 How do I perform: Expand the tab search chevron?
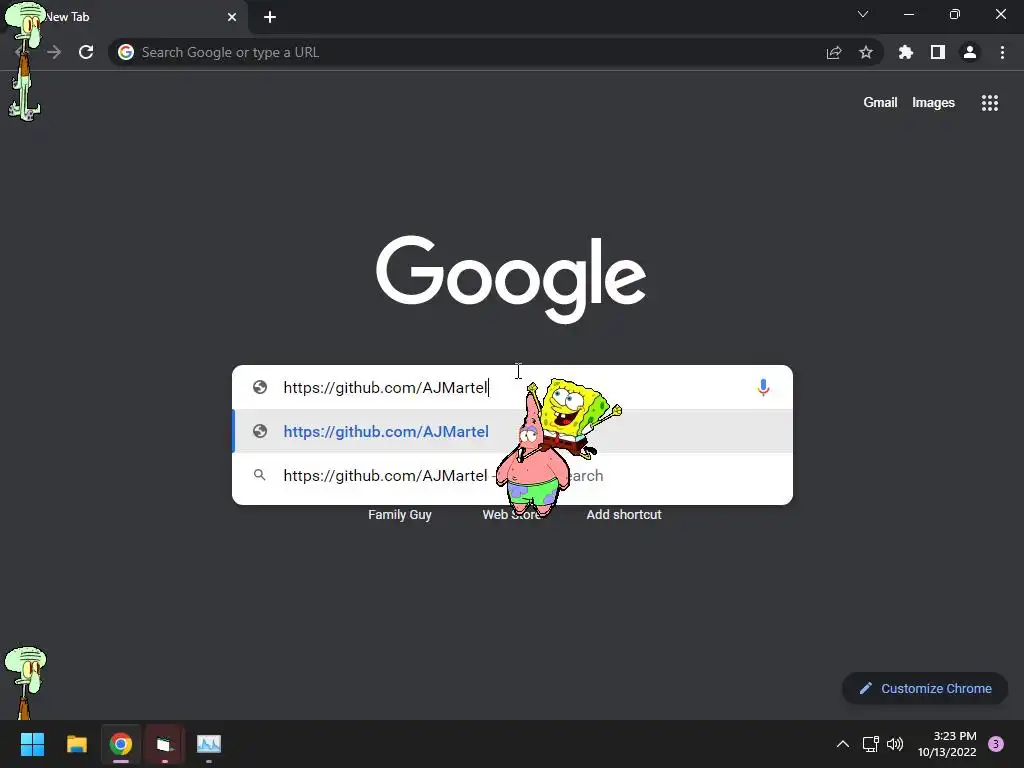pyautogui.click(x=863, y=14)
